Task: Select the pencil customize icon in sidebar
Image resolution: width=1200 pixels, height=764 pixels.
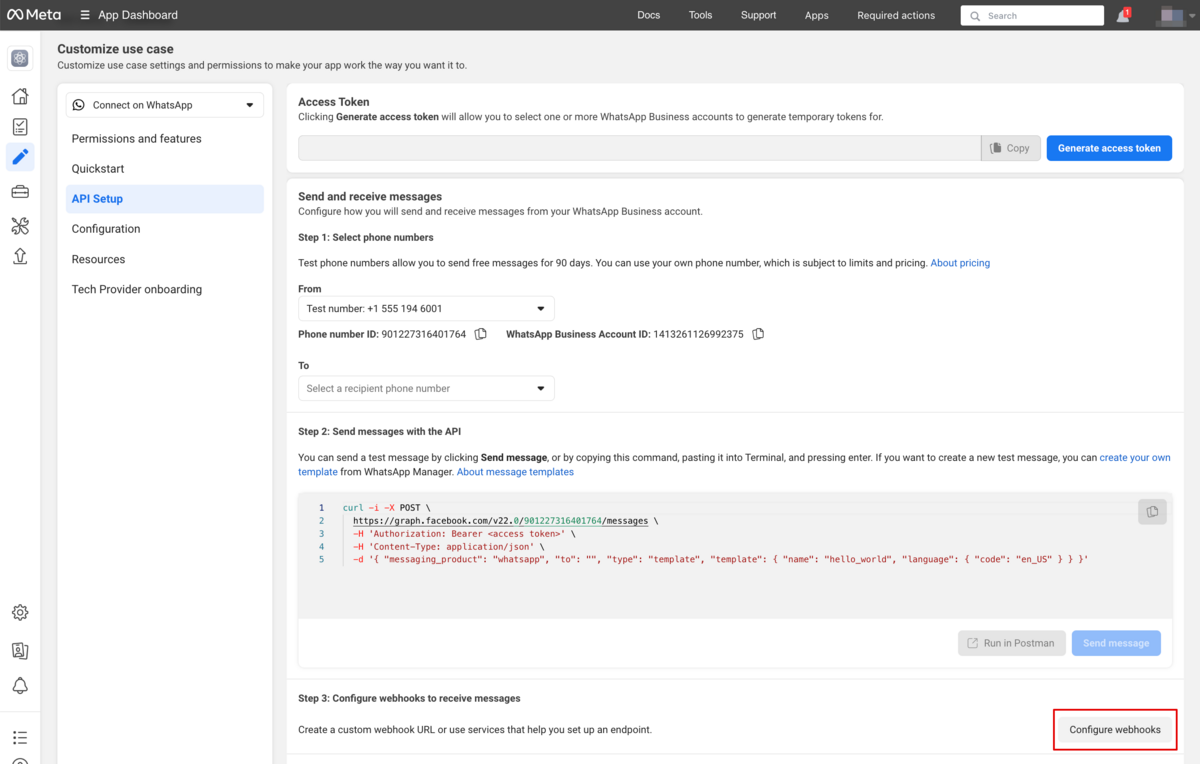Action: pyautogui.click(x=20, y=156)
